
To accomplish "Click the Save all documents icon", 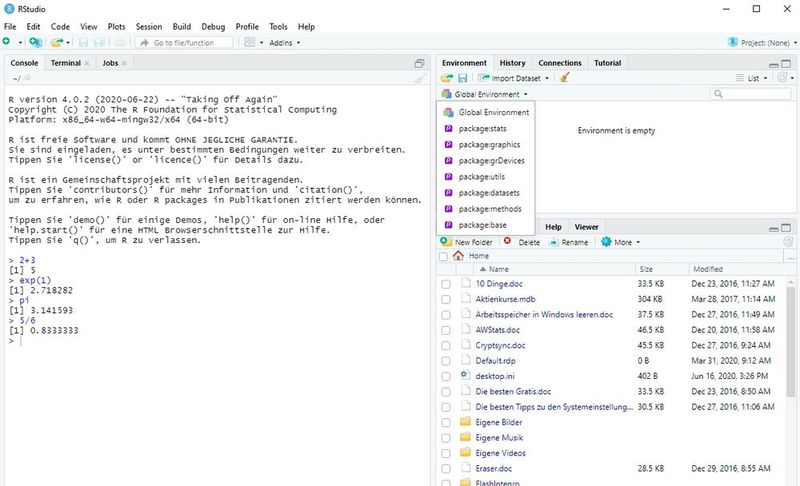I will (x=100, y=42).
